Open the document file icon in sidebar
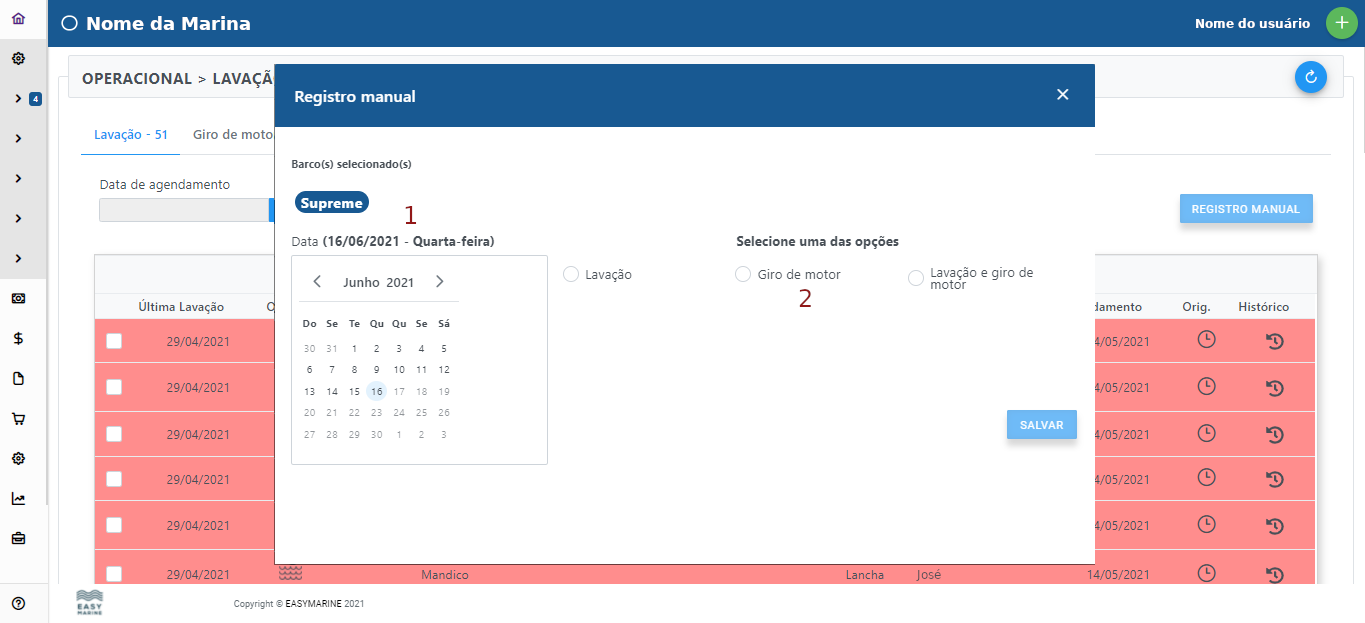Image resolution: width=1365 pixels, height=623 pixels. (18, 379)
